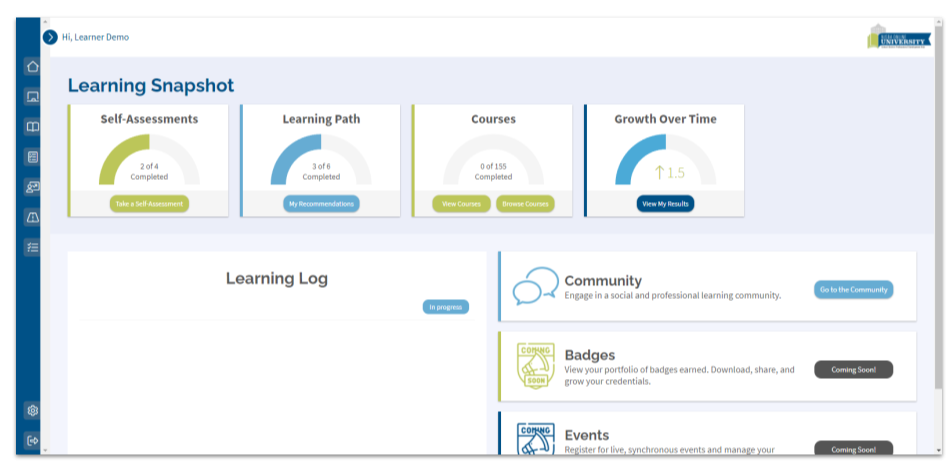
Task: Click the Learning Path card title
Action: pyautogui.click(x=321, y=119)
